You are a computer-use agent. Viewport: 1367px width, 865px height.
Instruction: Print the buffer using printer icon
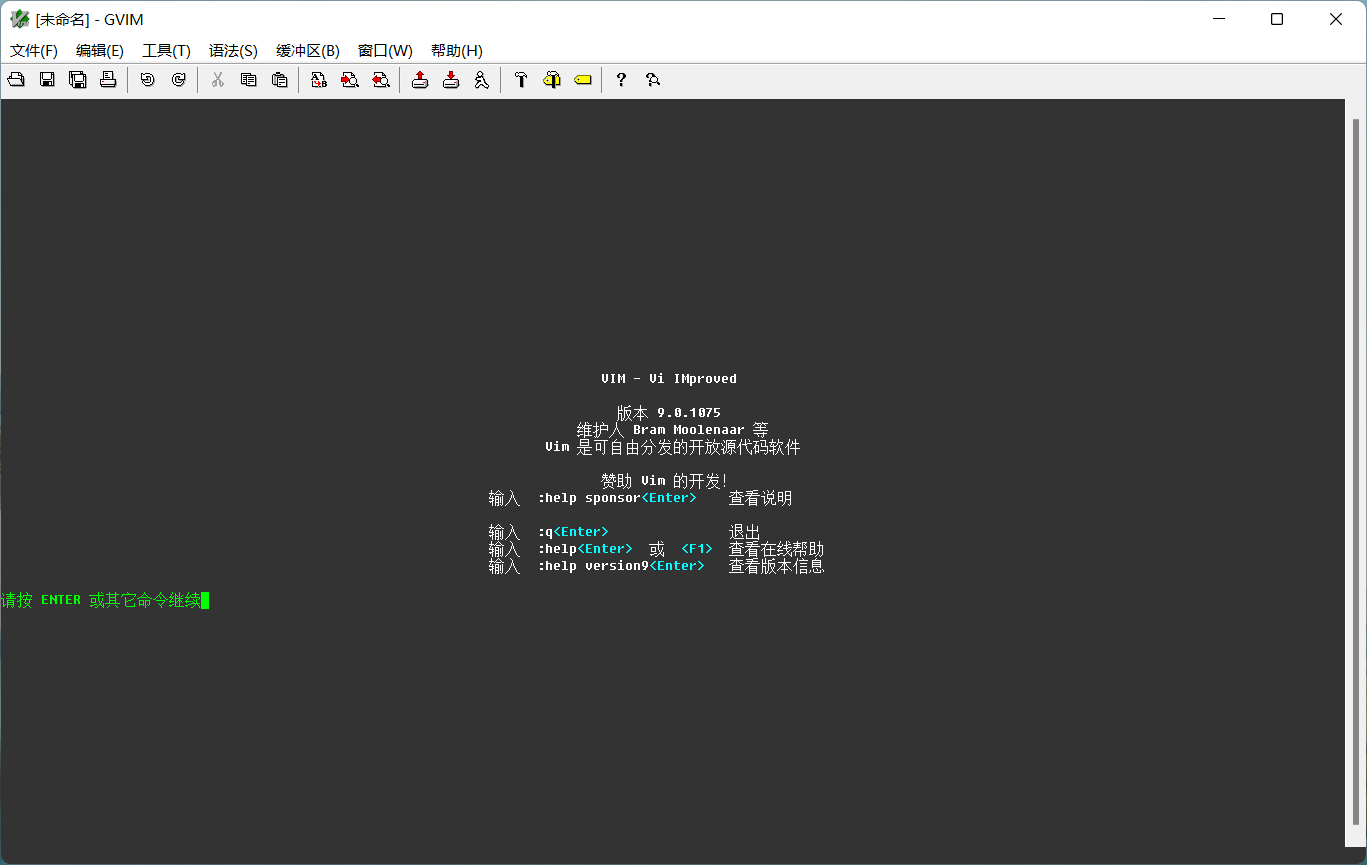(x=108, y=80)
